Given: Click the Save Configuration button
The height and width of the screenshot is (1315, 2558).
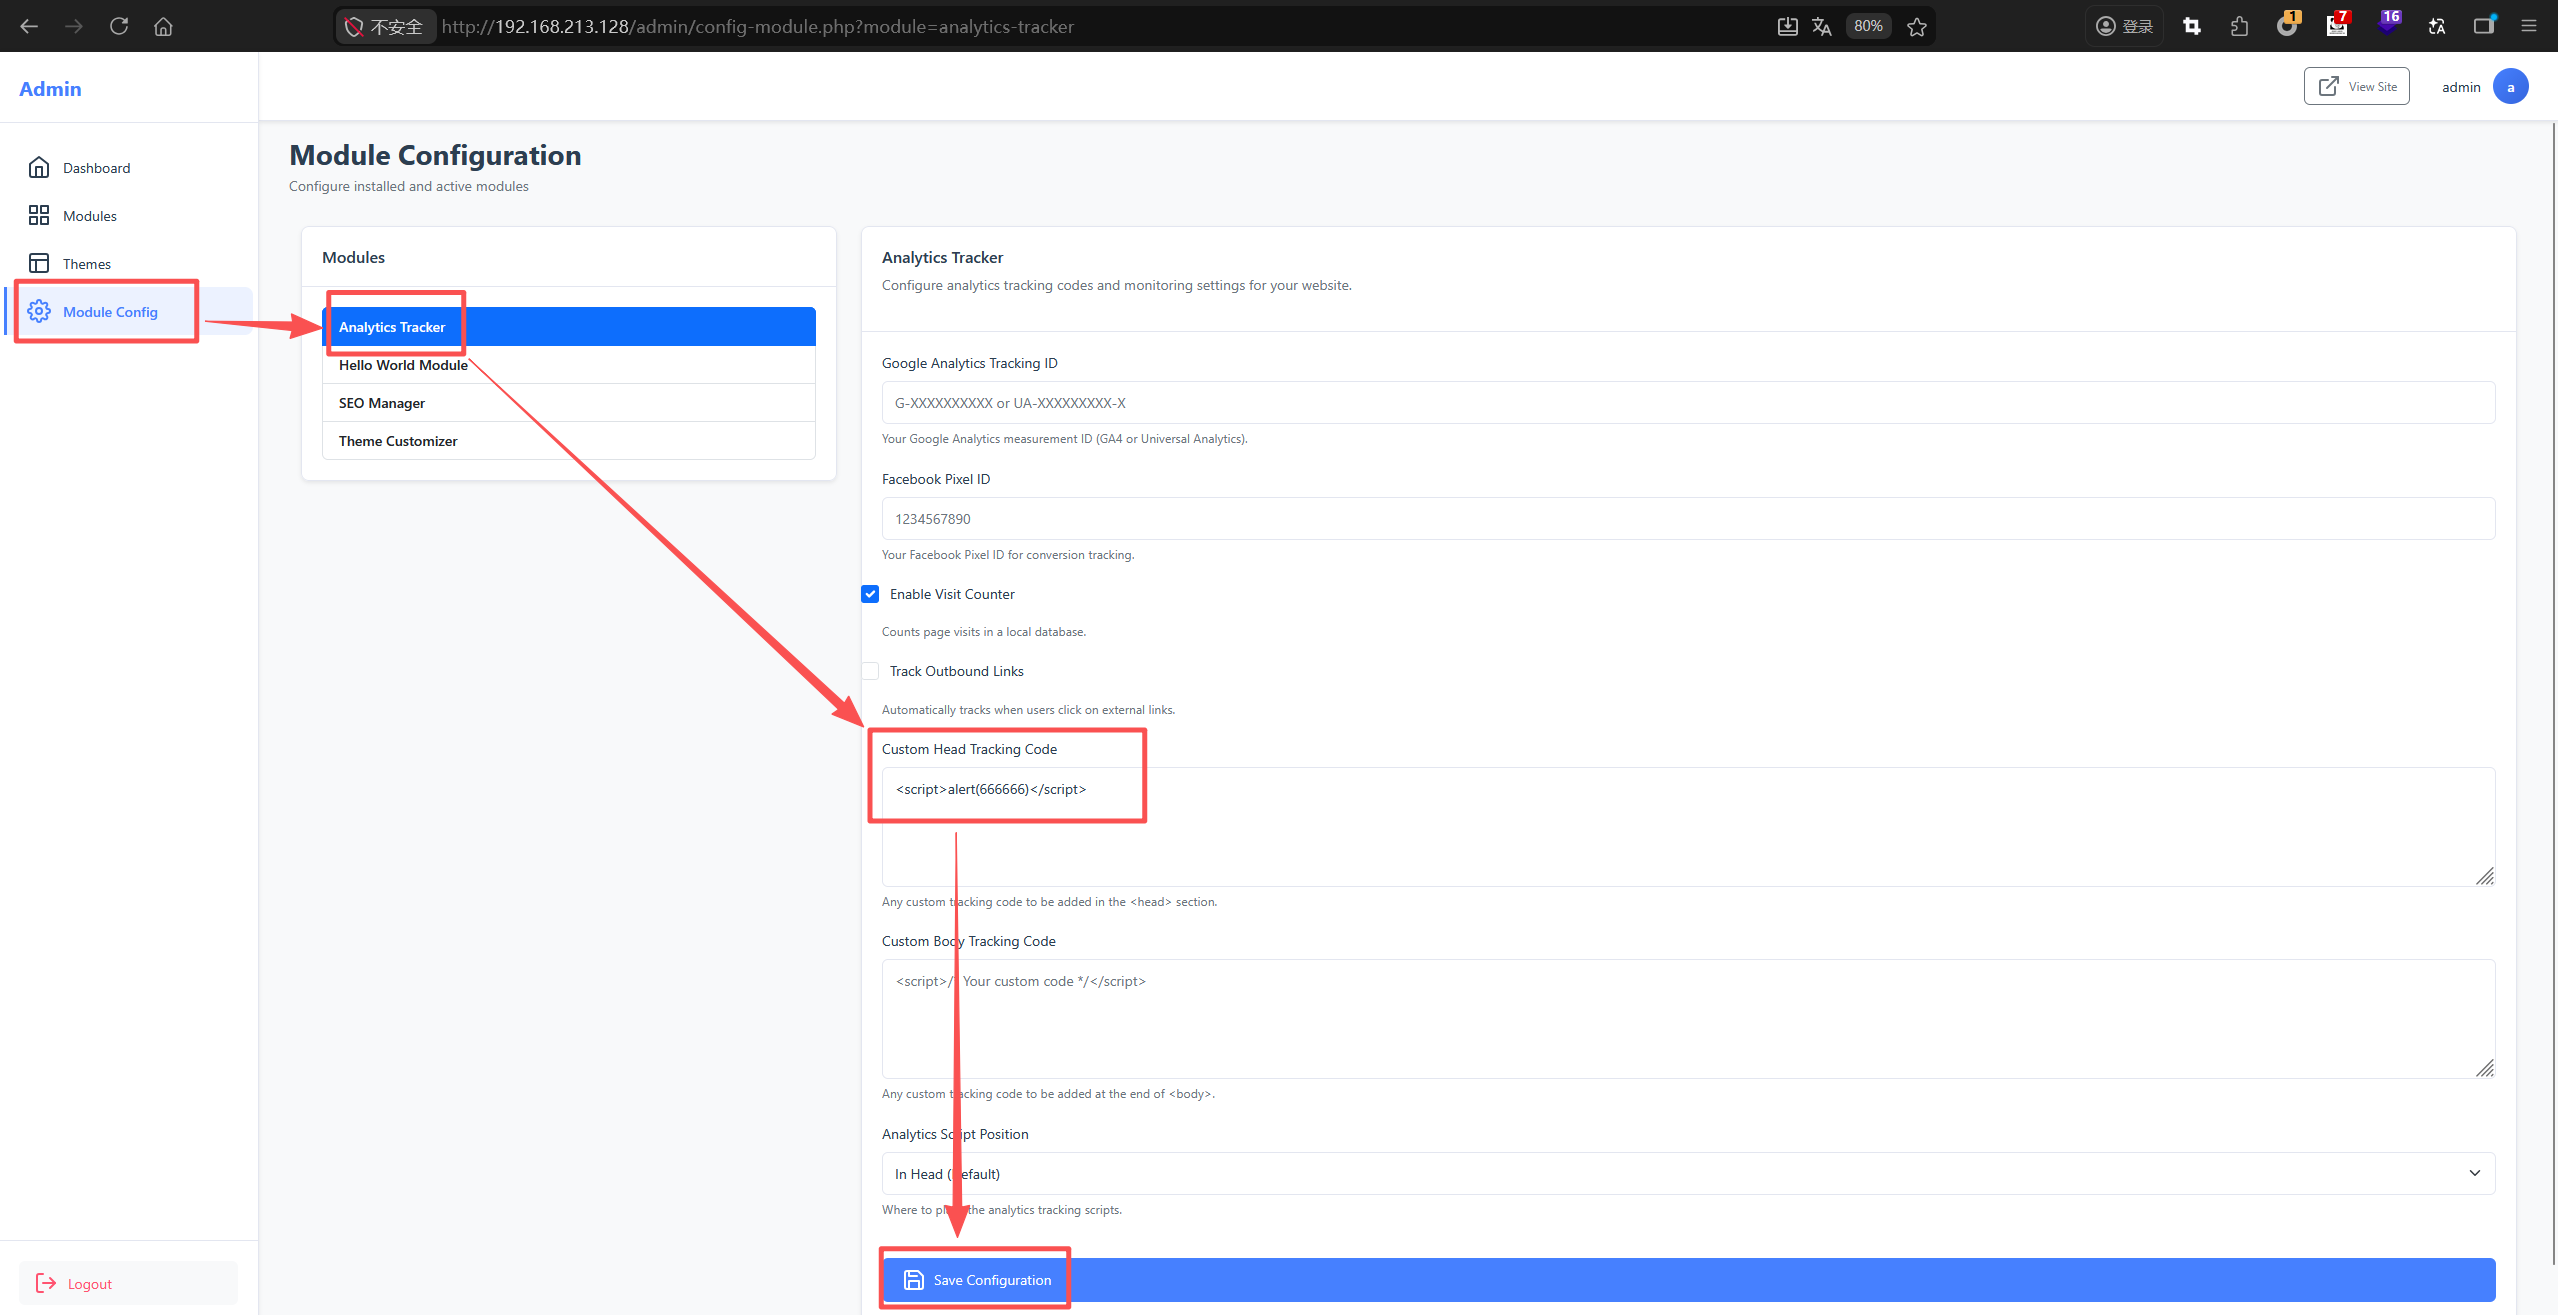Looking at the screenshot, I should tap(1688, 1280).
